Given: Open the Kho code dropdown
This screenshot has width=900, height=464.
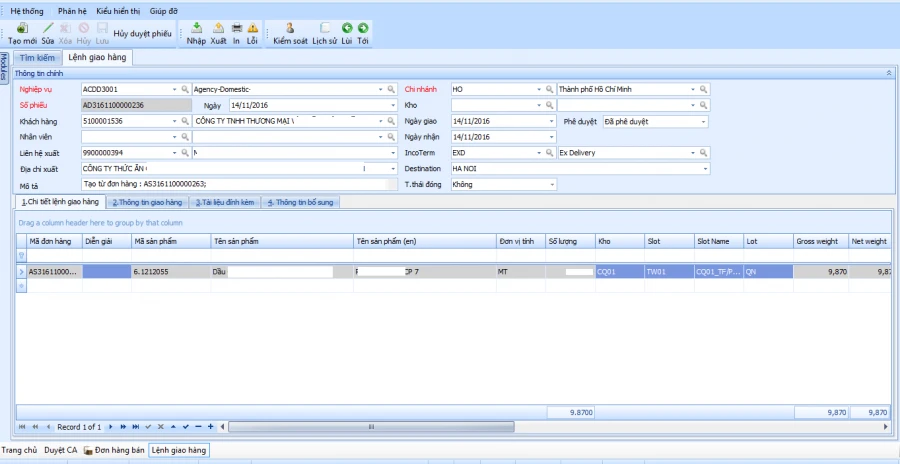Looking at the screenshot, I should pos(539,106).
